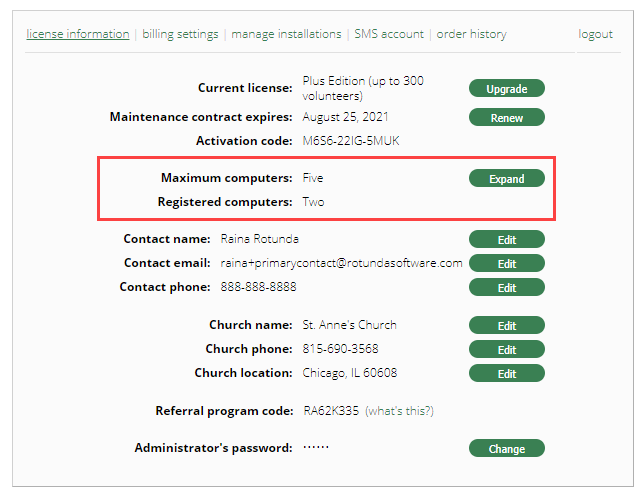This screenshot has width=644, height=498.
Task: View the order history tab
Action: (471, 34)
